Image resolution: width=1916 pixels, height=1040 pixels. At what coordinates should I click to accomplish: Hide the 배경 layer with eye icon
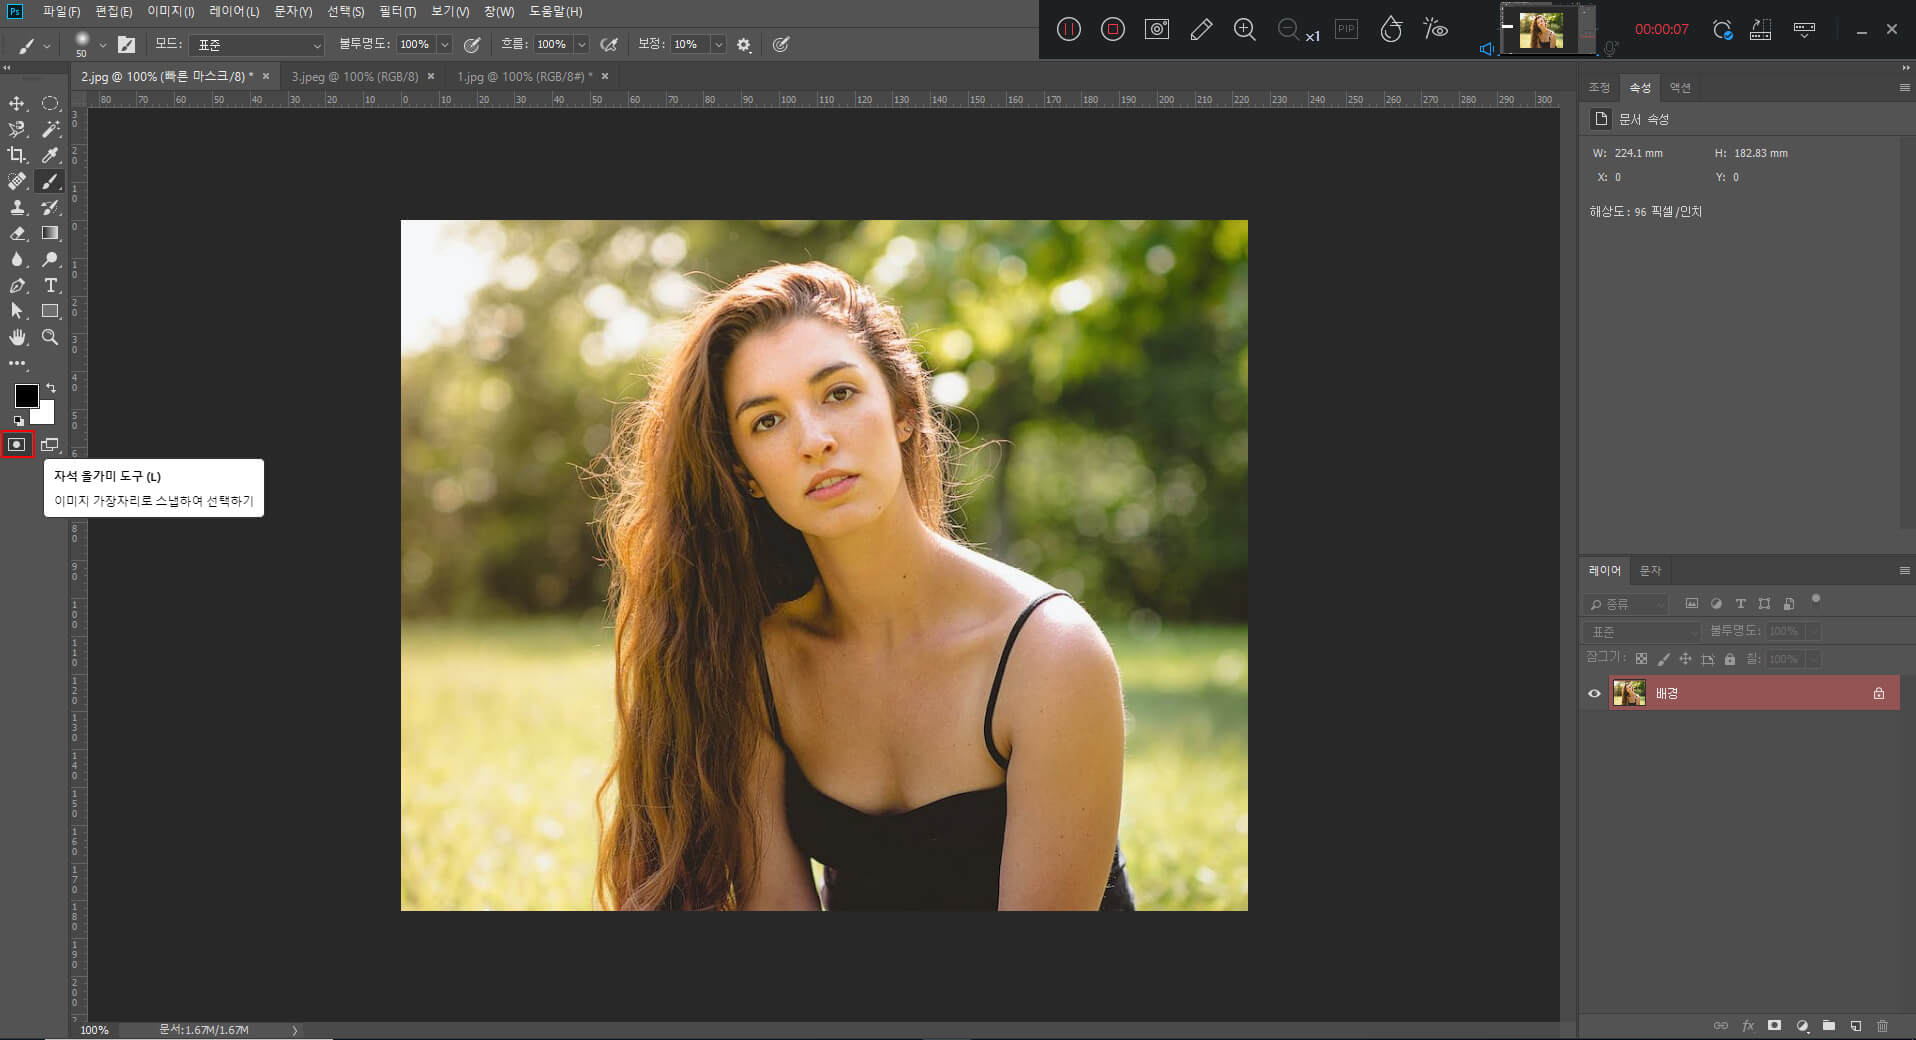[1594, 693]
